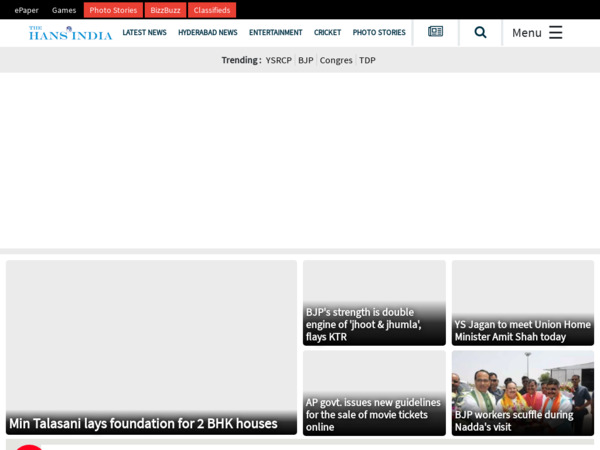This screenshot has width=600, height=450.
Task: Open the Games link
Action: pyautogui.click(x=64, y=10)
